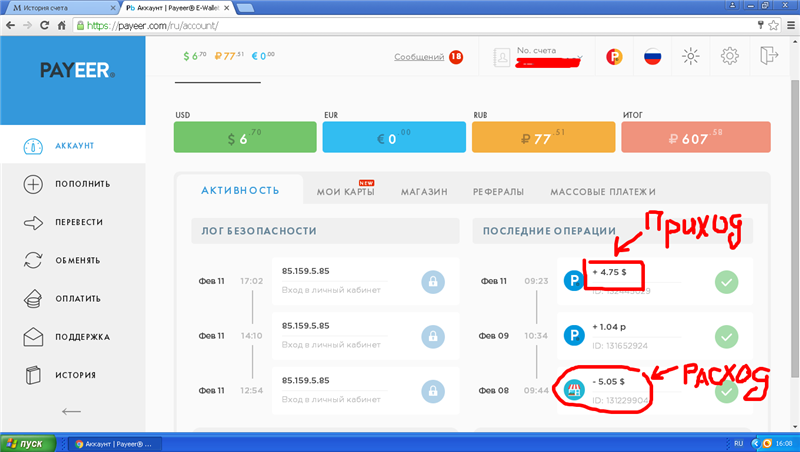Switch to the Мои карты tab

click(x=345, y=192)
